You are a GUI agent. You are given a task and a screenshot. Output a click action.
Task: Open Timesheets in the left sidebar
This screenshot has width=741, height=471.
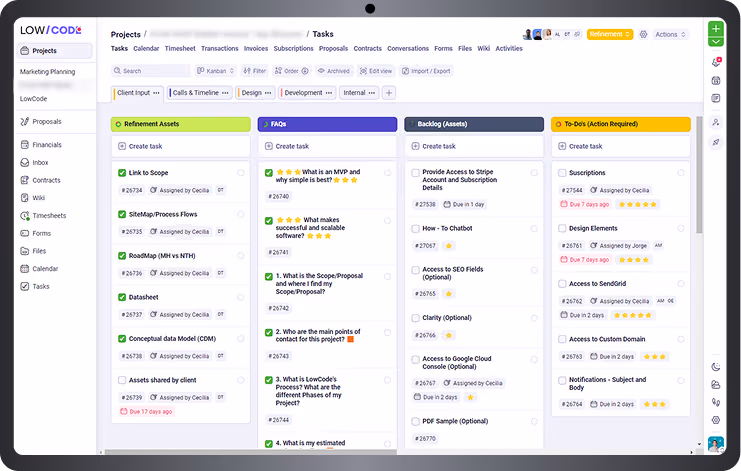43,216
